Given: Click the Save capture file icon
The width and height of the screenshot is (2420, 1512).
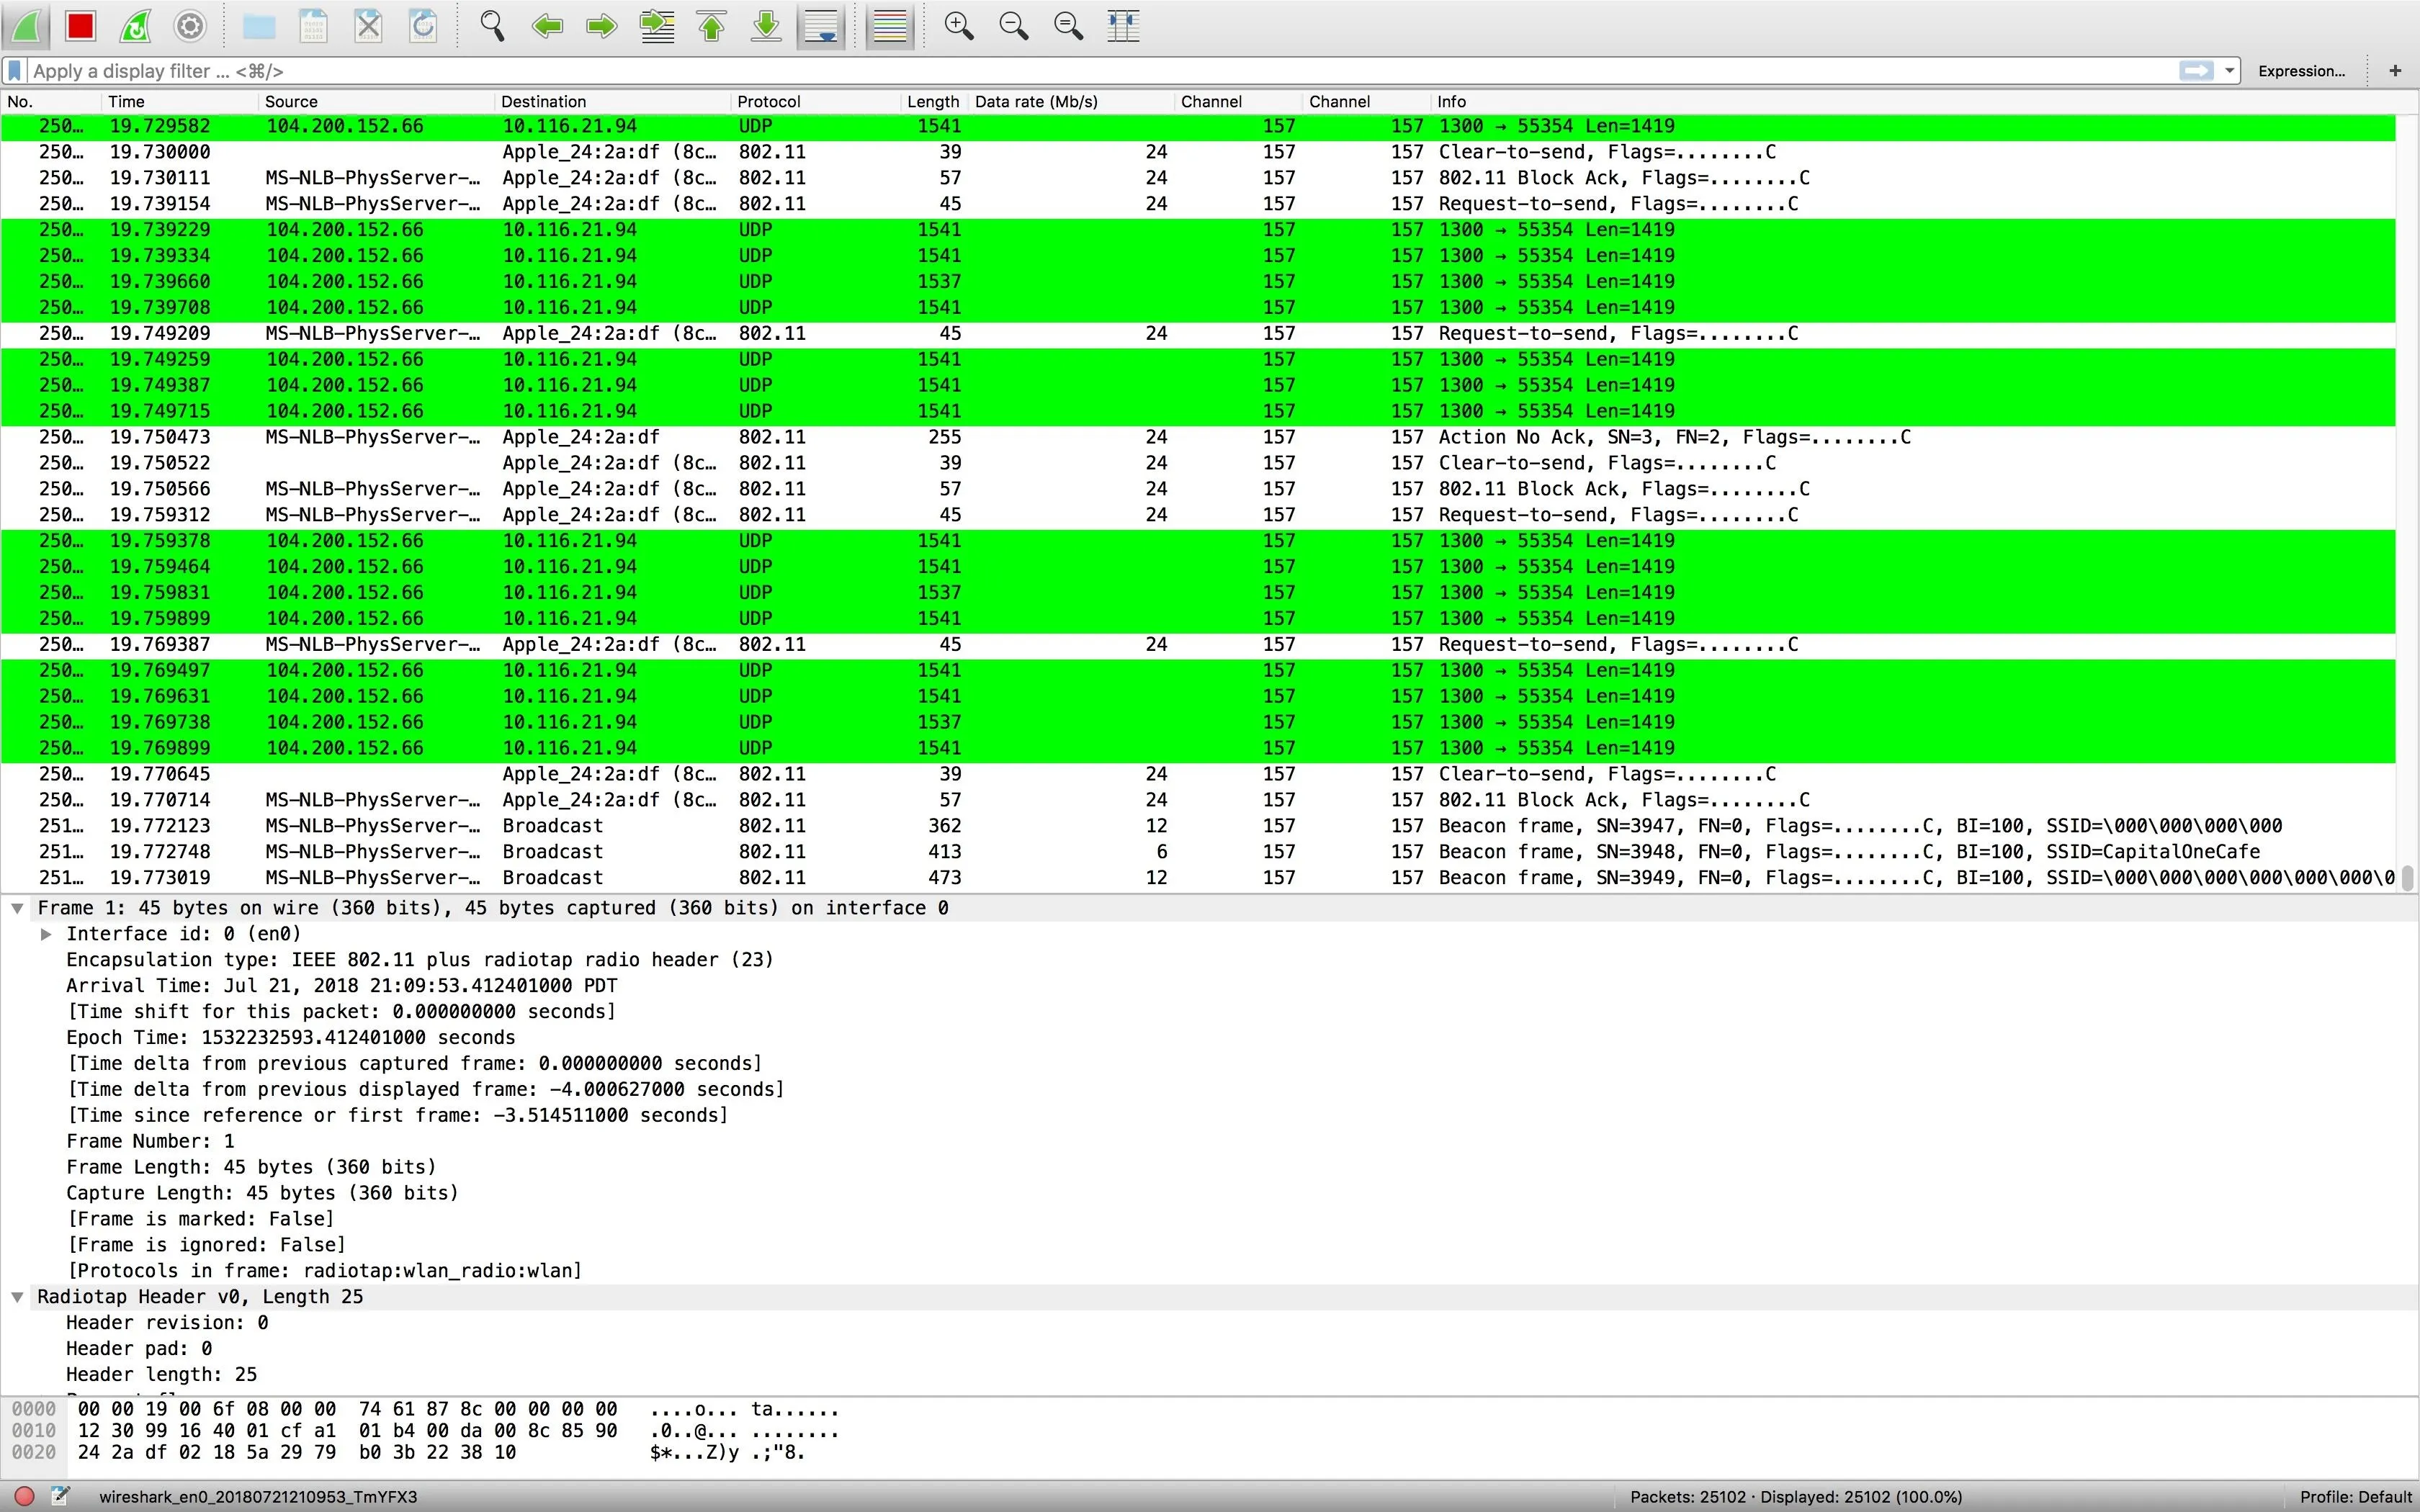Looking at the screenshot, I should tap(314, 26).
